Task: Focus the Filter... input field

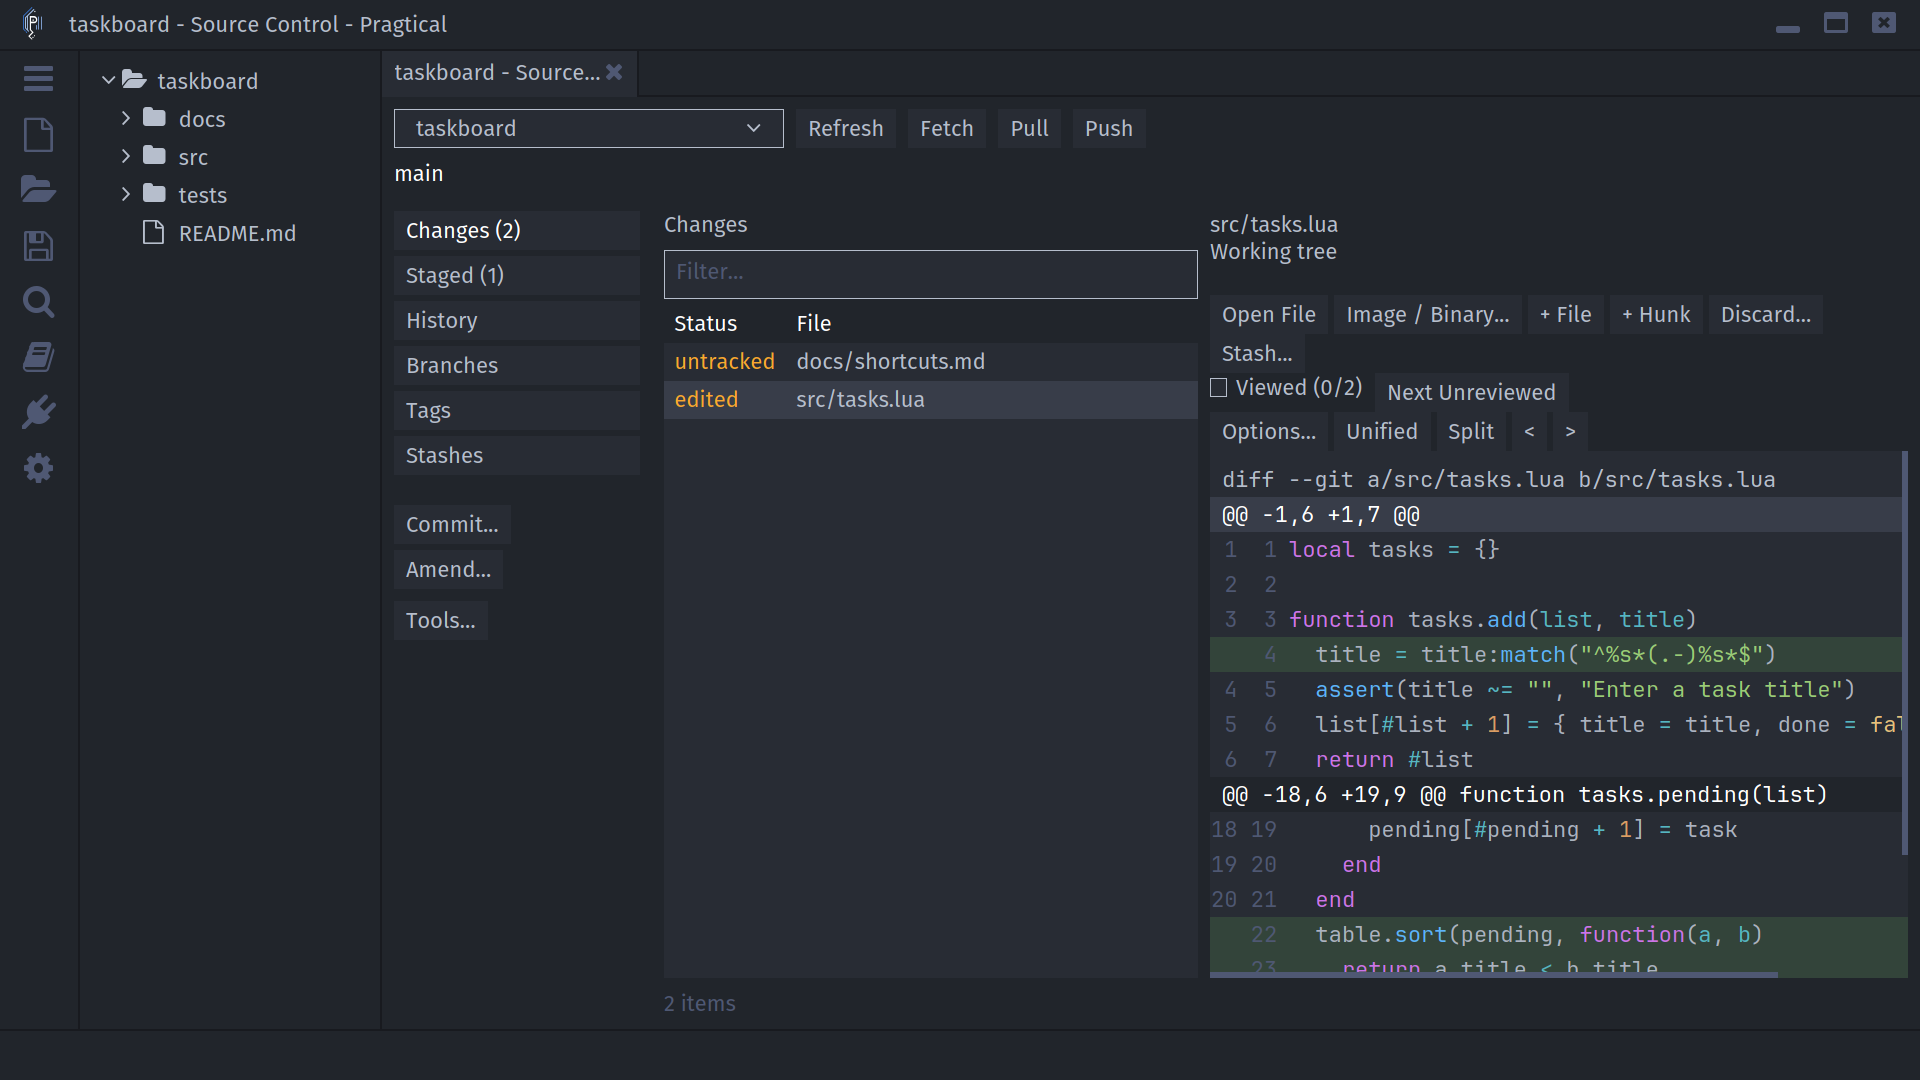Action: coord(930,272)
